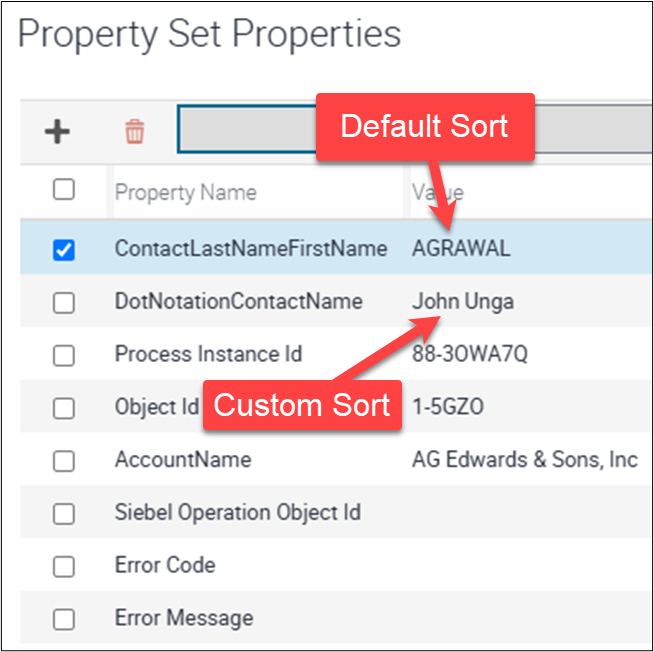Screen dimensions: 654x652
Task: Click the AG Edwards & Sons, Inc value
Action: 524,460
